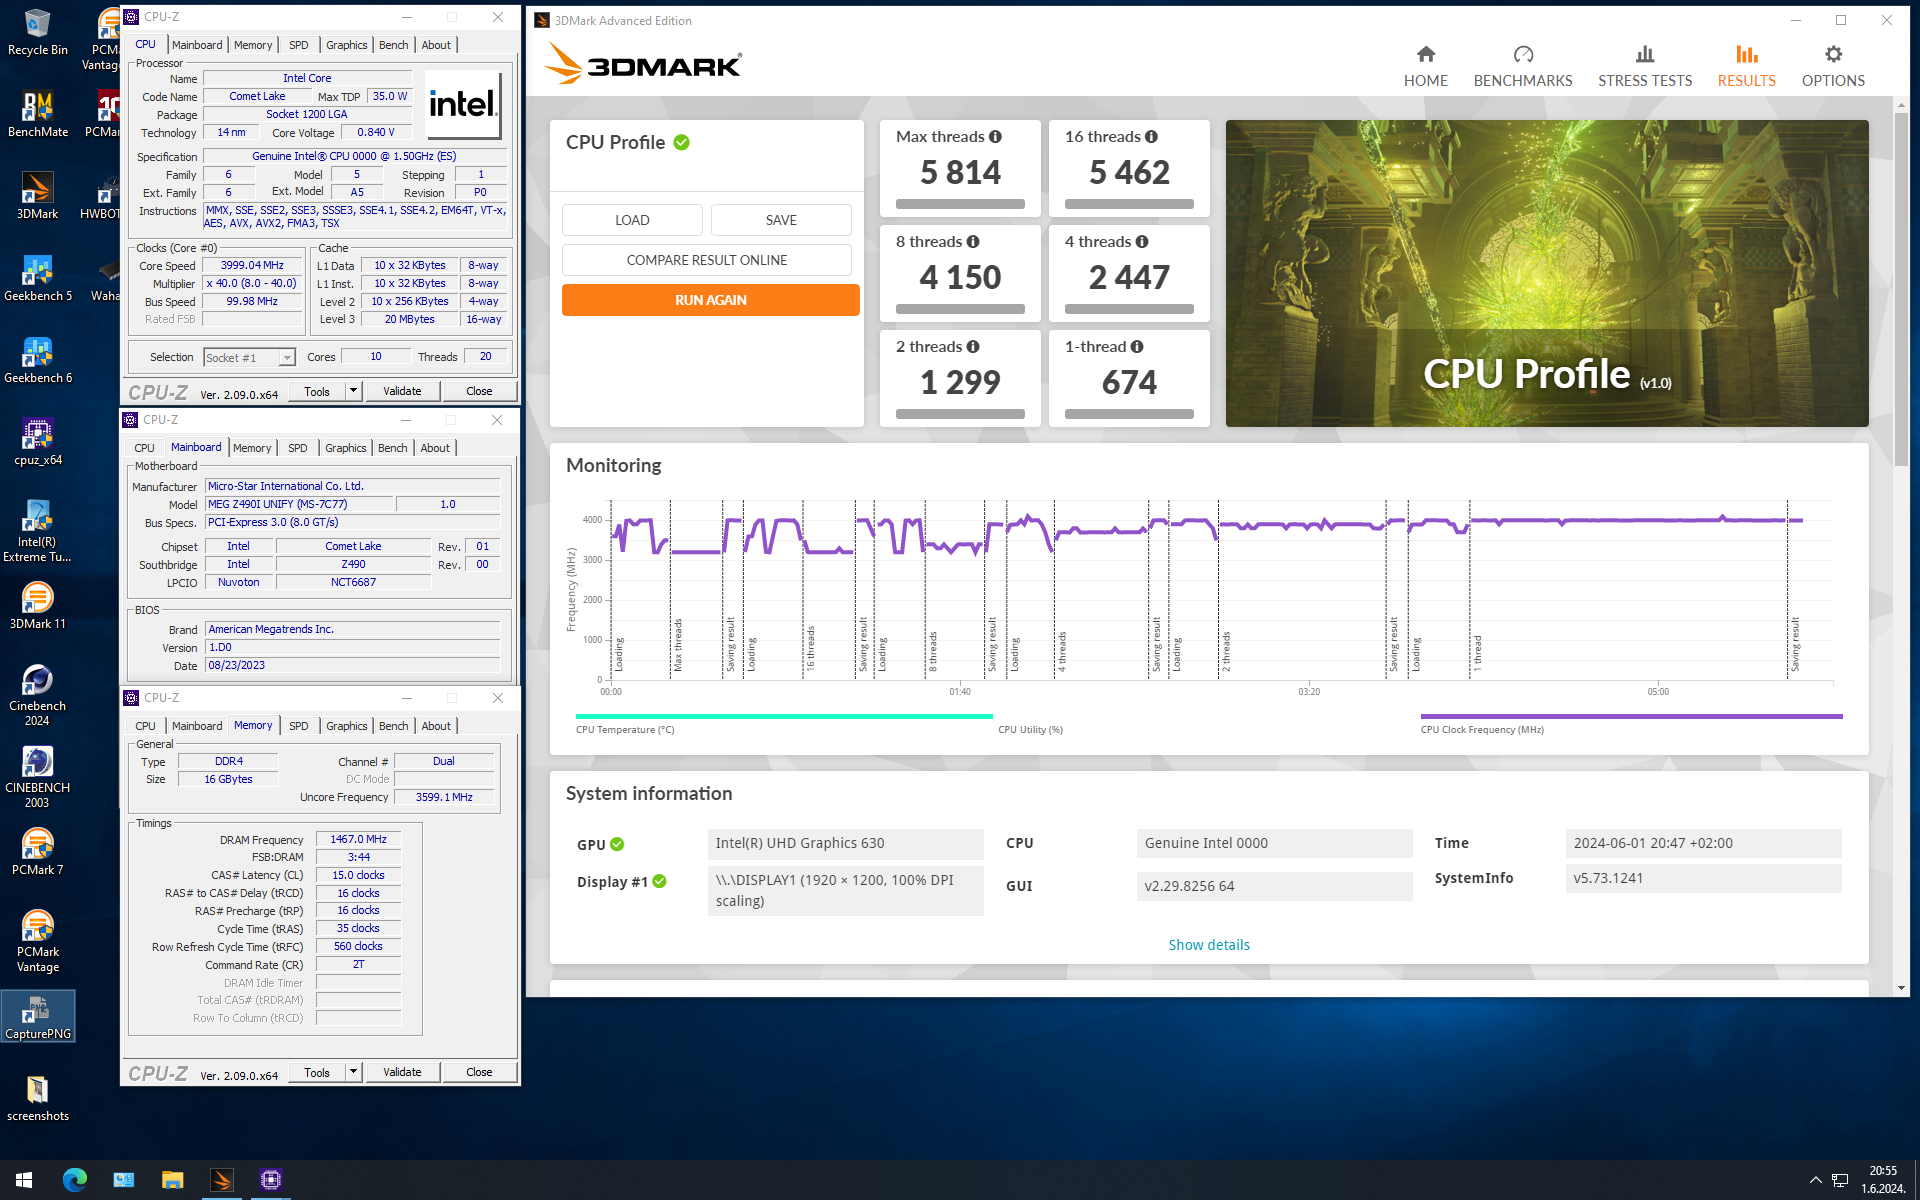The width and height of the screenshot is (1920, 1200).
Task: Open Tools dropdown arrow in top CPU-Z
Action: tap(353, 391)
